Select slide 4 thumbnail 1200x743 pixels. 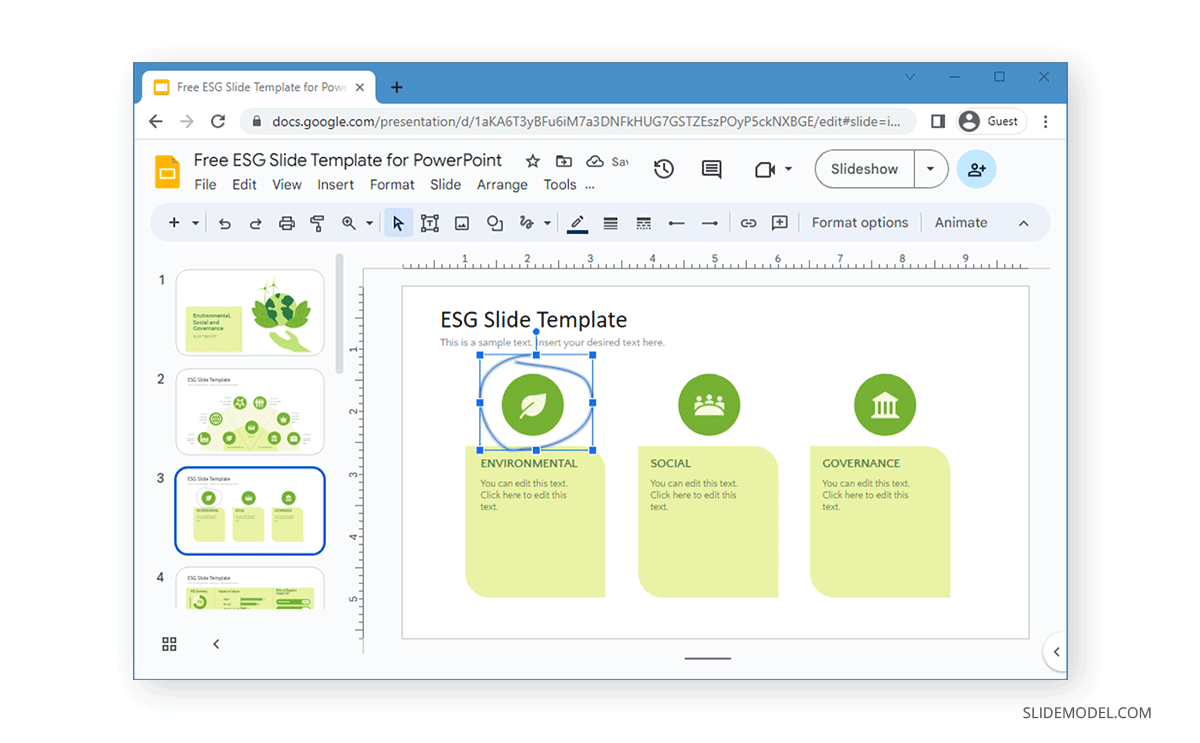250,588
